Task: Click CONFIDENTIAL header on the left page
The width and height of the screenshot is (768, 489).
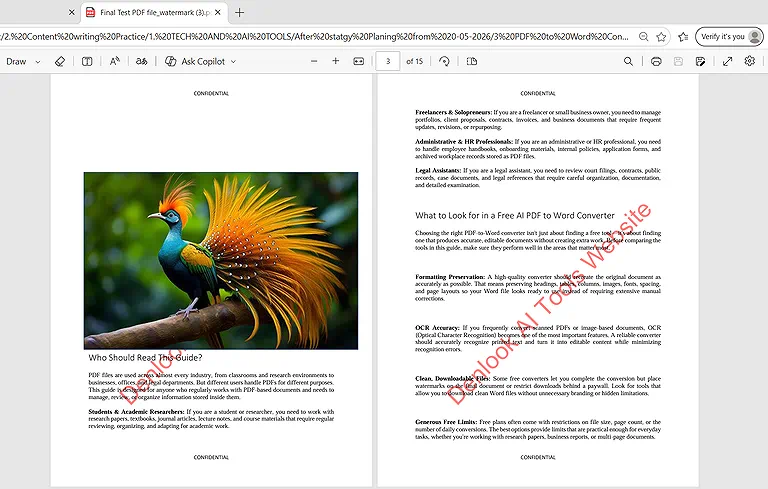Action: (x=211, y=93)
